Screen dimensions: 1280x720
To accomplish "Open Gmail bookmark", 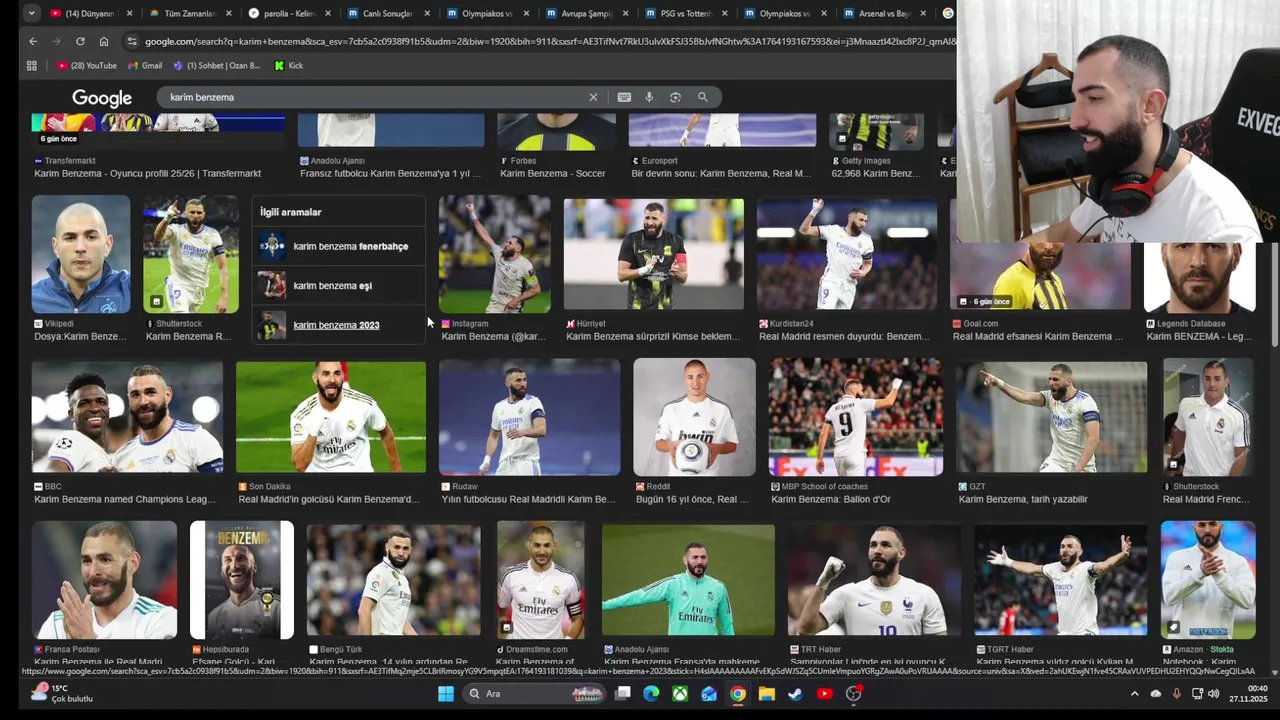I will click(x=145, y=65).
